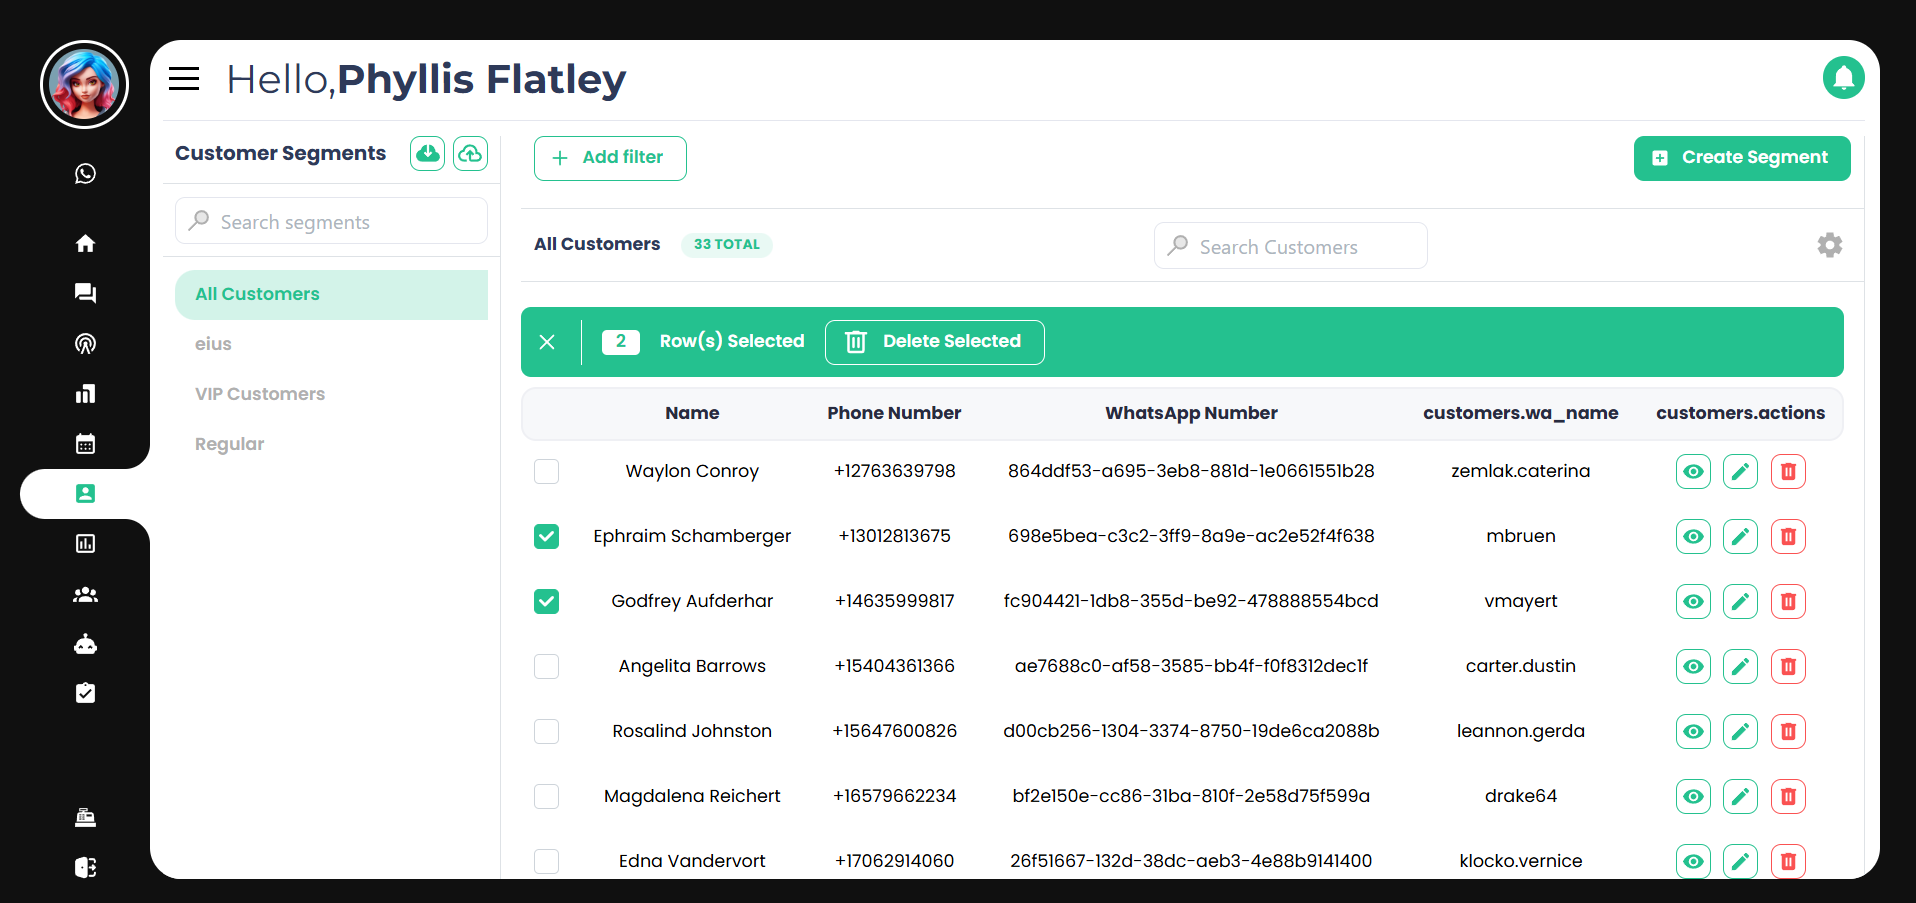Click the cloud upload segments icon
This screenshot has width=1916, height=903.
[470, 153]
